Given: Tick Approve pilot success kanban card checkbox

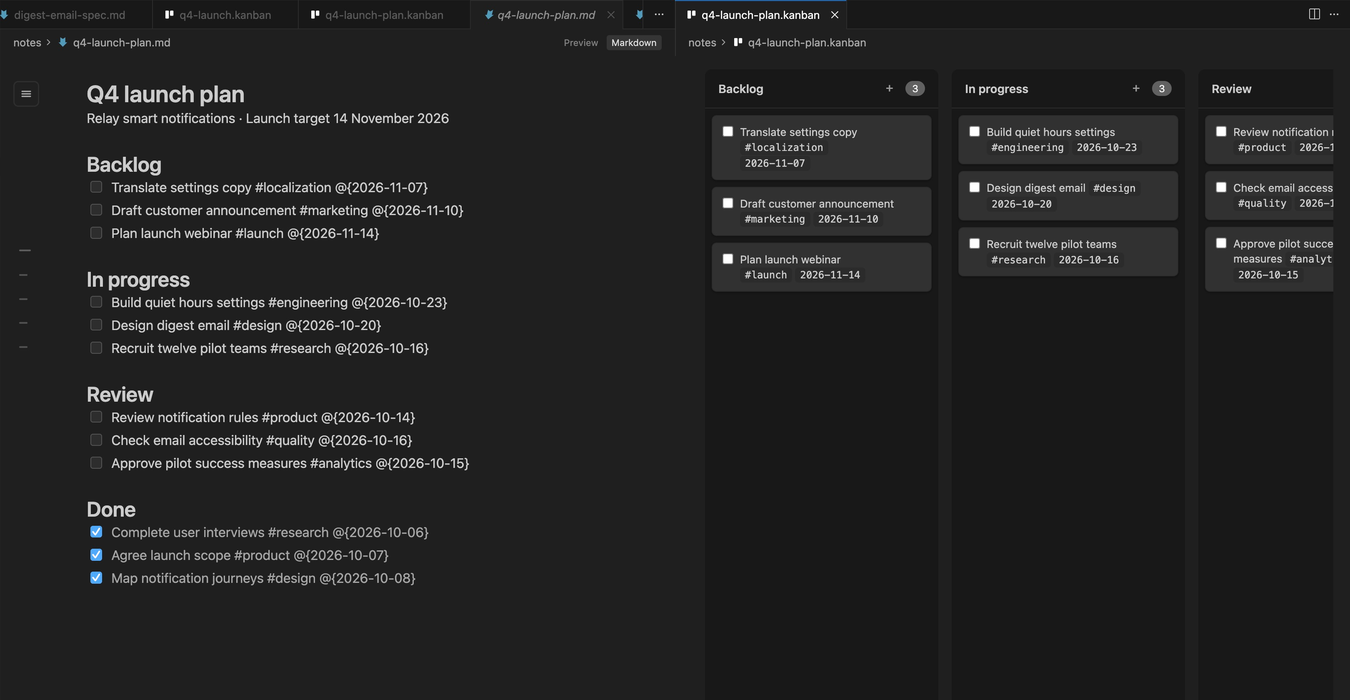Looking at the screenshot, I should click(x=1221, y=243).
